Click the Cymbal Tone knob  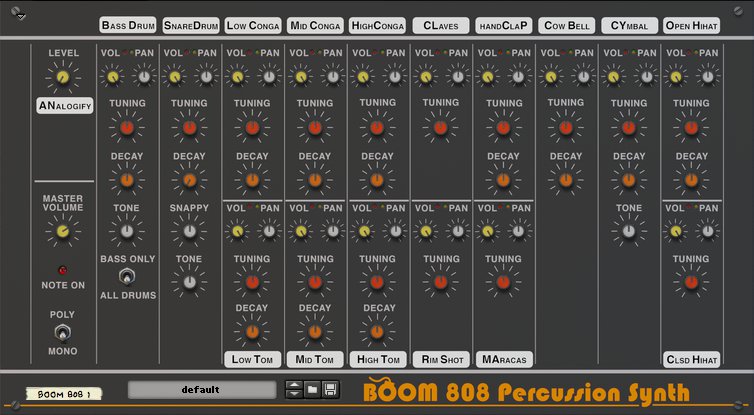click(x=629, y=231)
